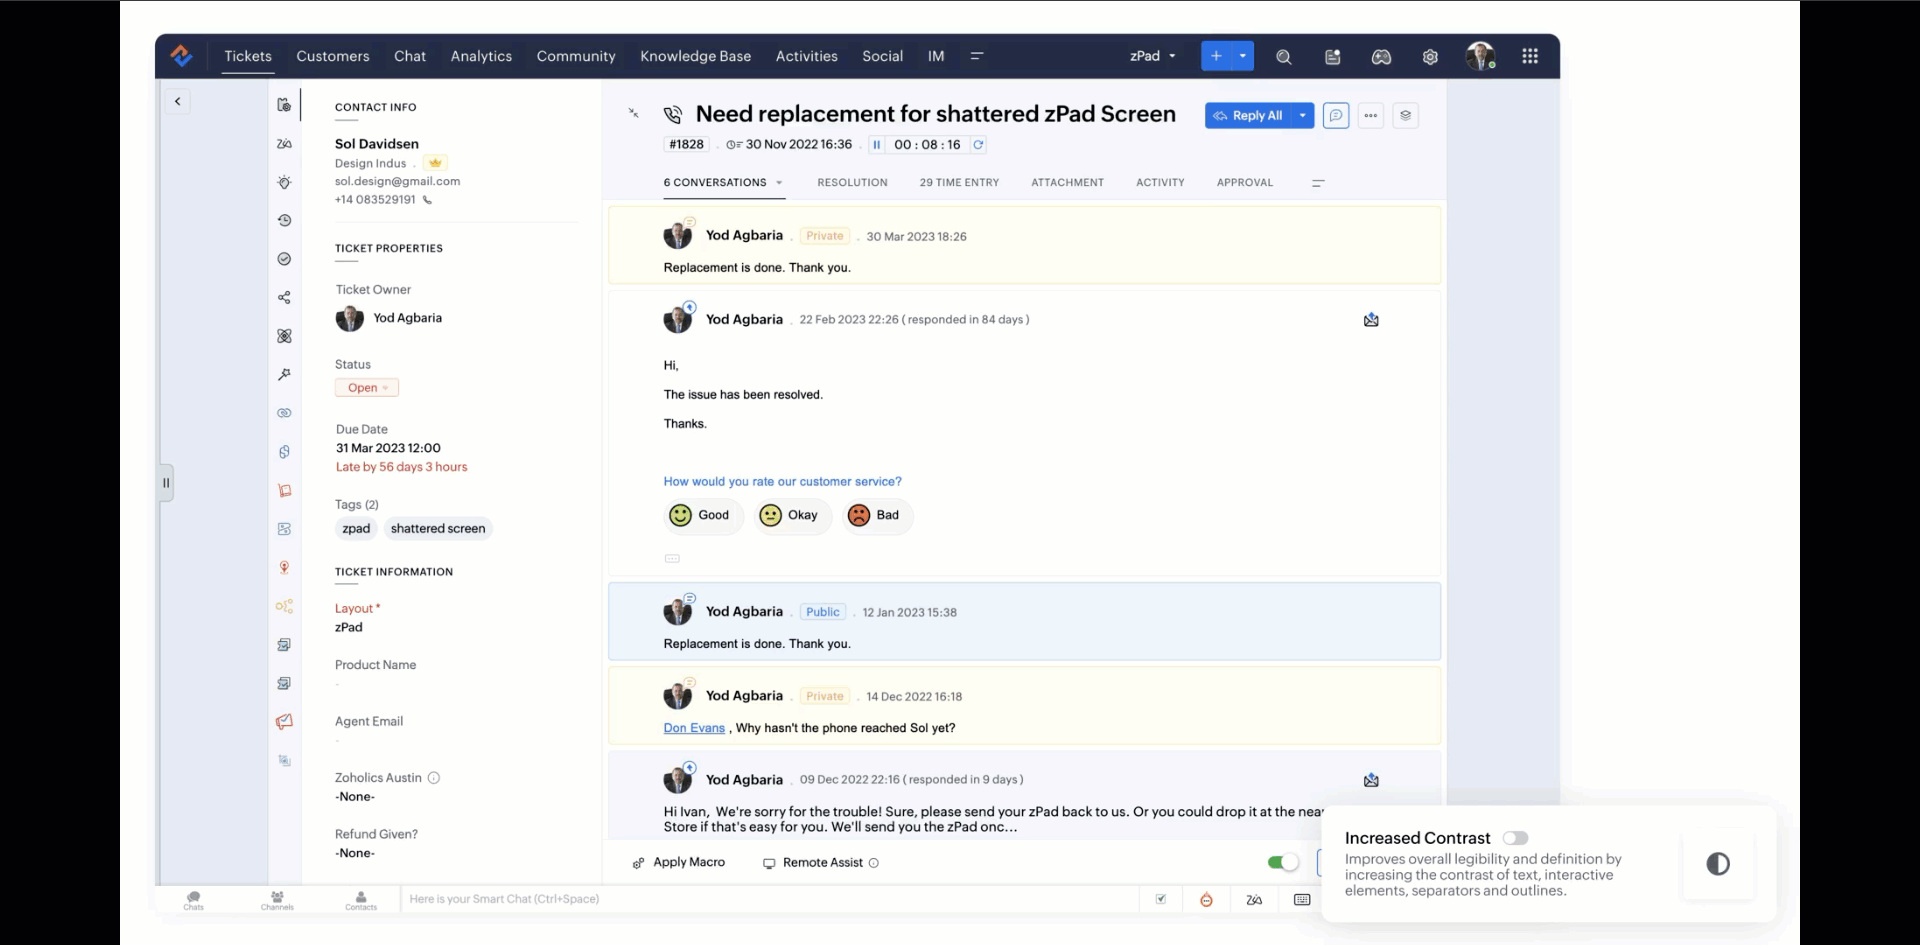Open the Knowledge Base menu
This screenshot has height=945, width=1920.
pos(695,56)
